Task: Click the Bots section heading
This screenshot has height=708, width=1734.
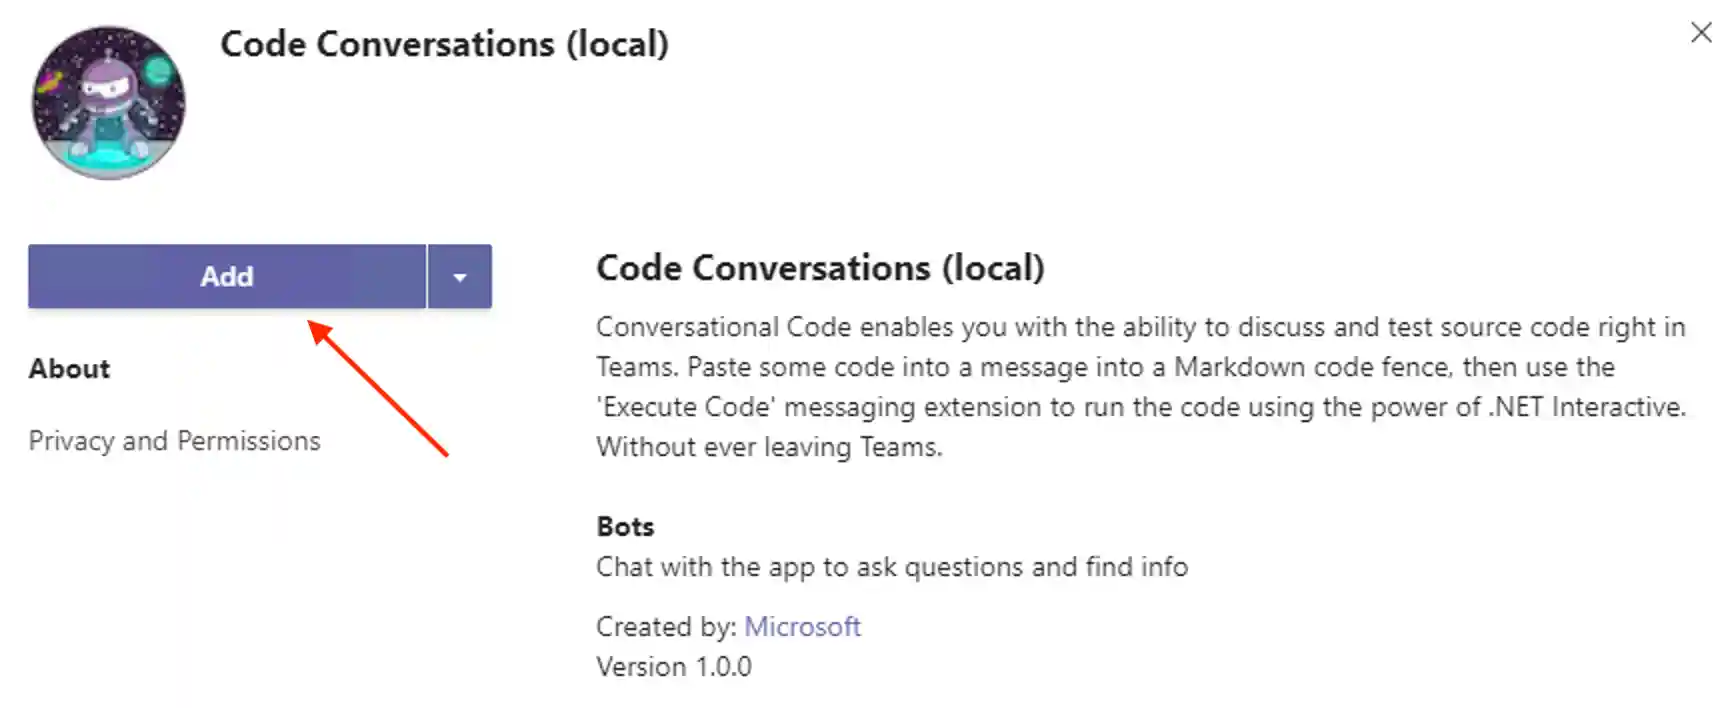Action: tap(625, 527)
